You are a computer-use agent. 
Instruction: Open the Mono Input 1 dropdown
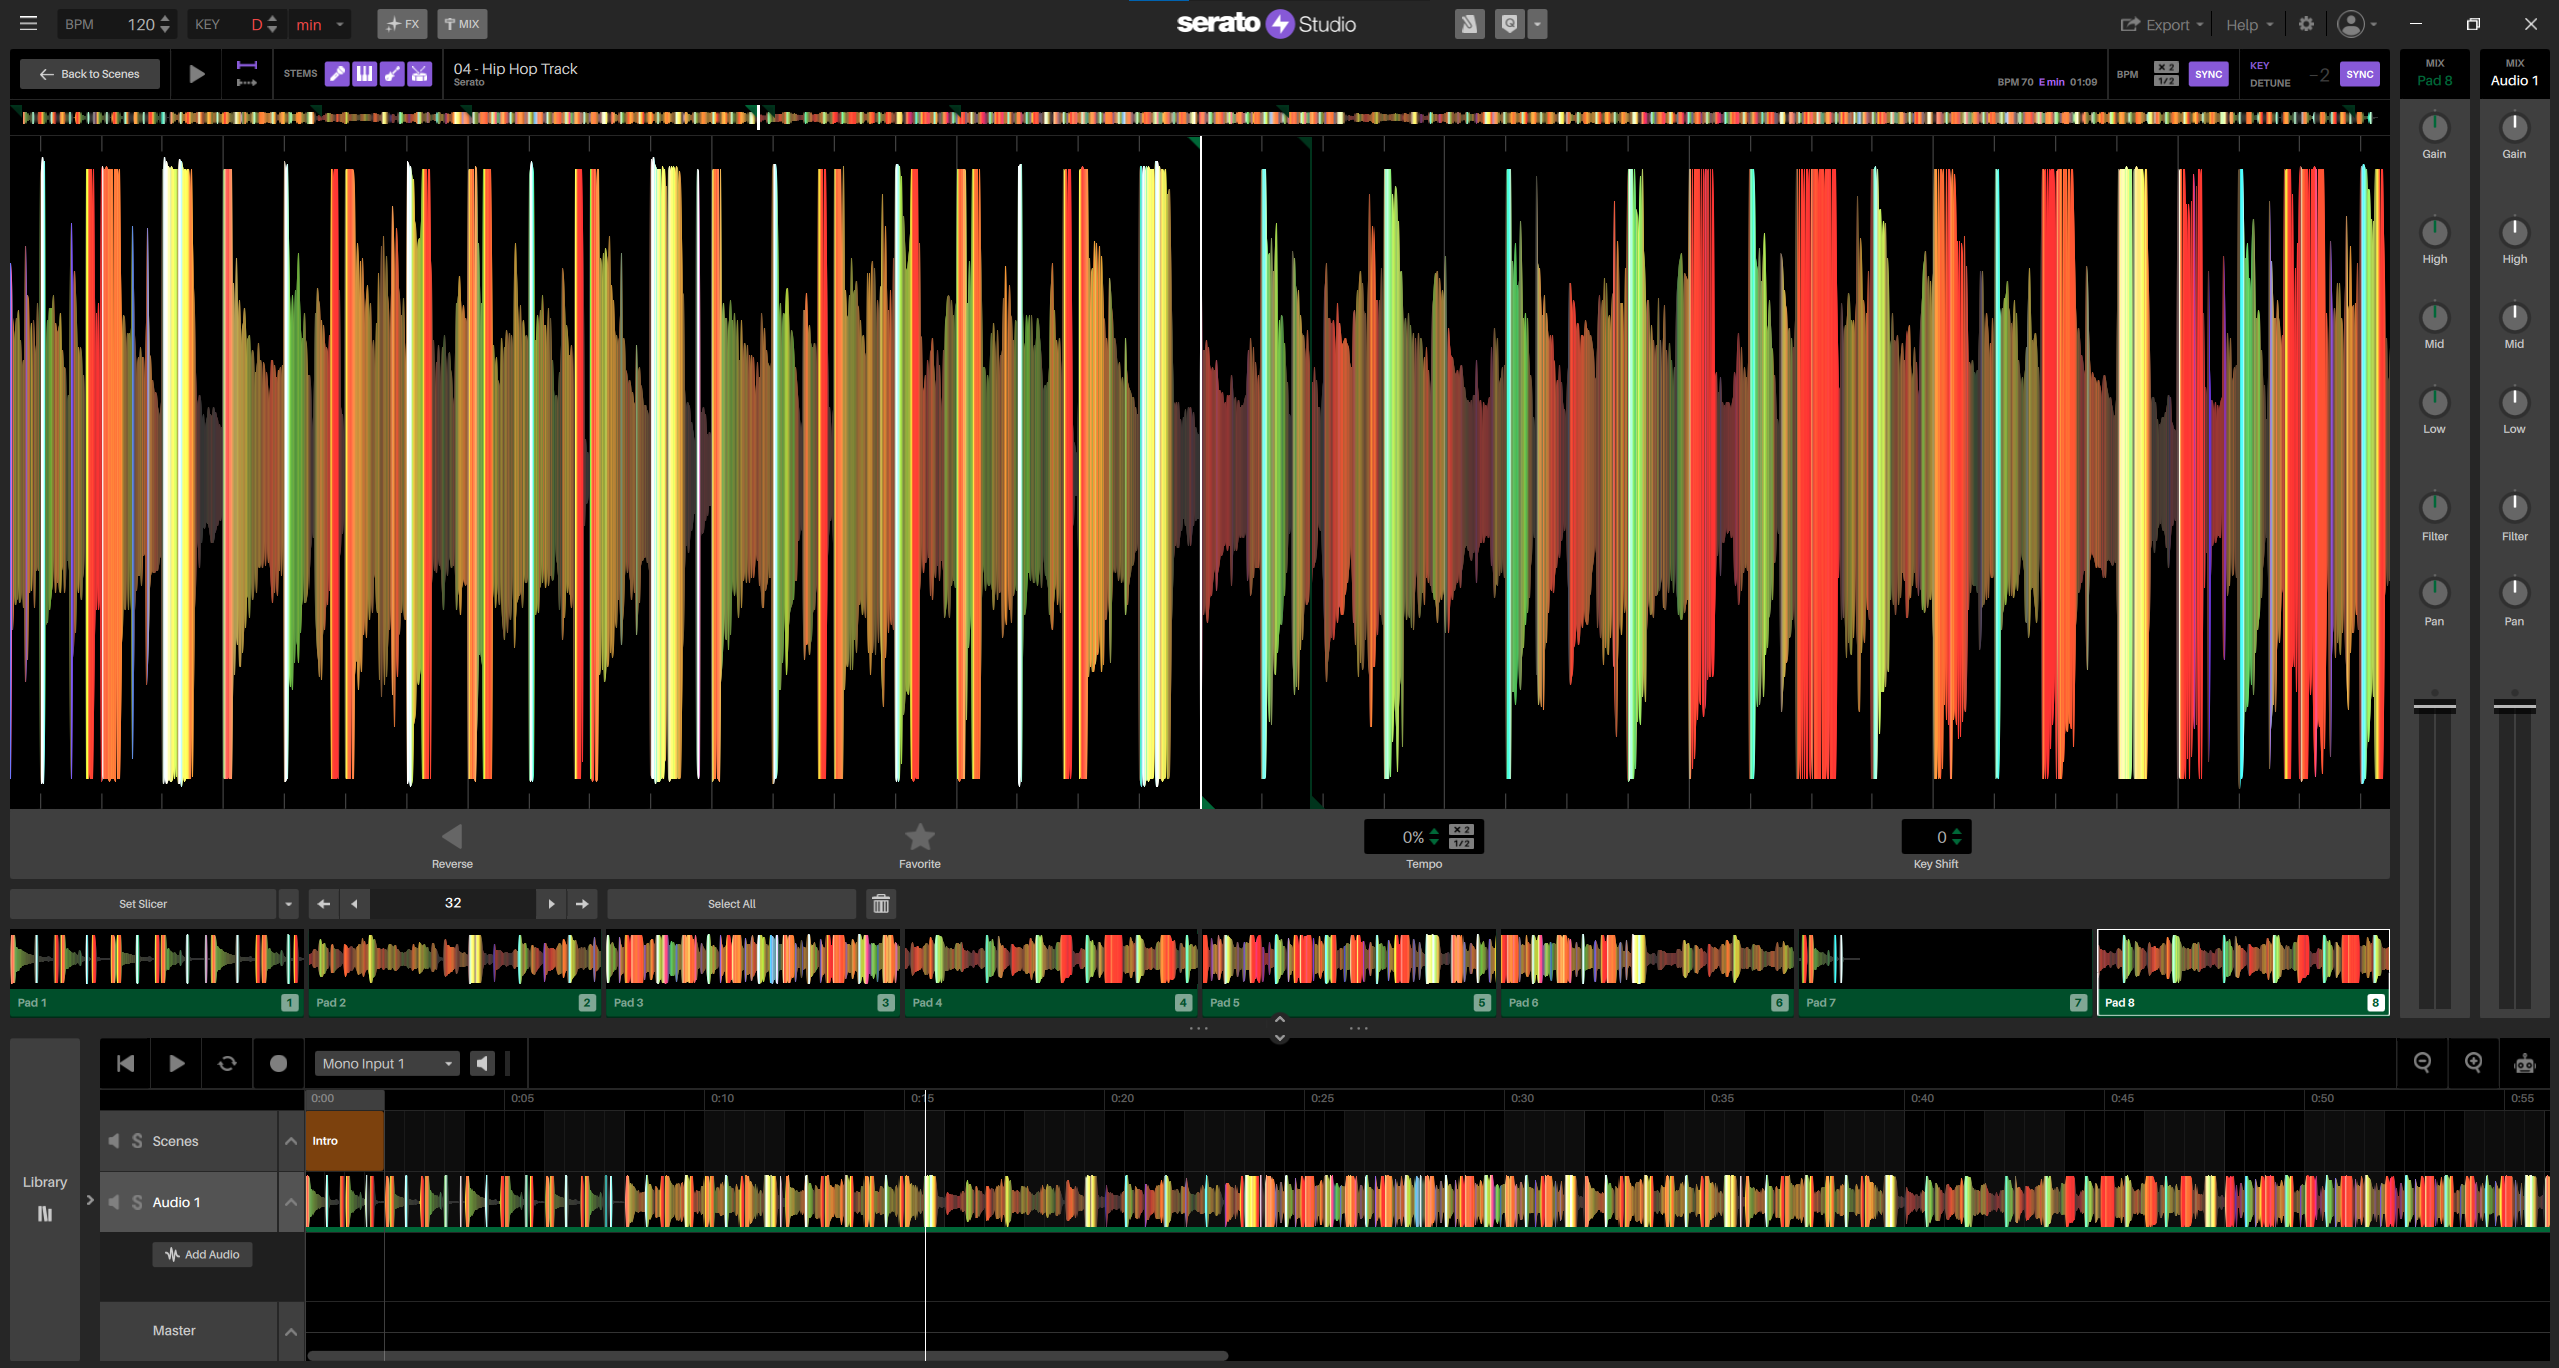pos(385,1063)
